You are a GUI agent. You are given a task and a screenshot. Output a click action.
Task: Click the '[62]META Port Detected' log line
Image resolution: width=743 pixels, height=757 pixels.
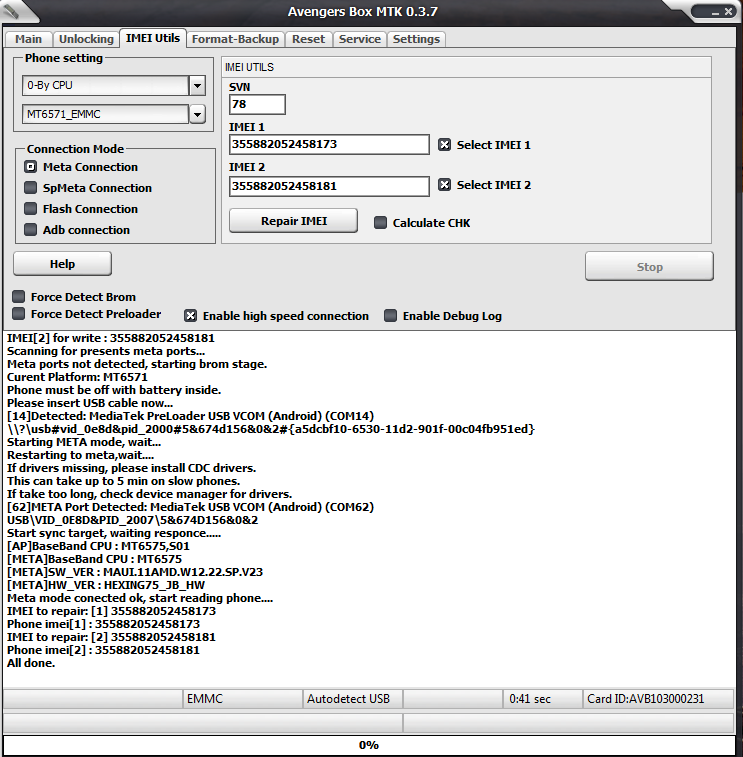click(x=191, y=507)
